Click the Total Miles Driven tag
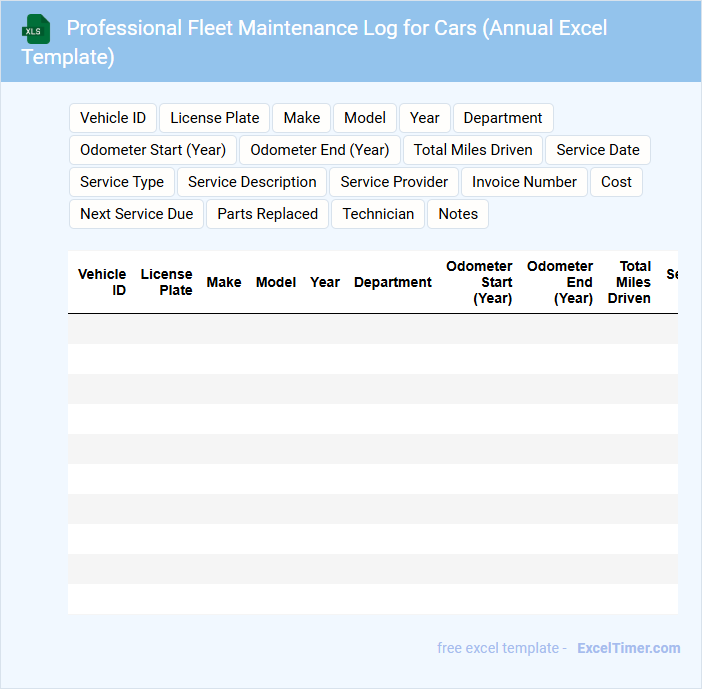The height and width of the screenshot is (689, 702). (x=473, y=150)
